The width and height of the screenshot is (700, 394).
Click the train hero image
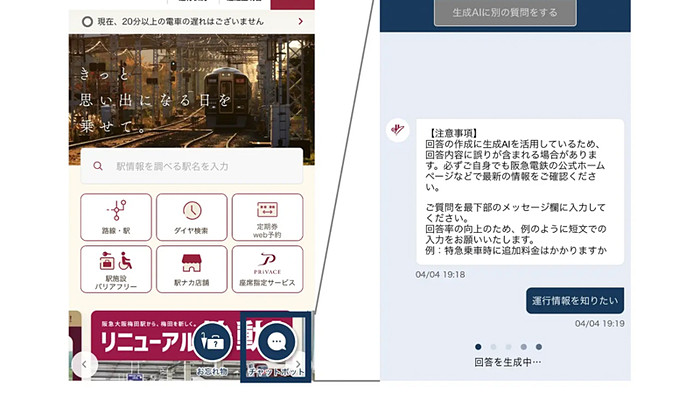[192, 91]
